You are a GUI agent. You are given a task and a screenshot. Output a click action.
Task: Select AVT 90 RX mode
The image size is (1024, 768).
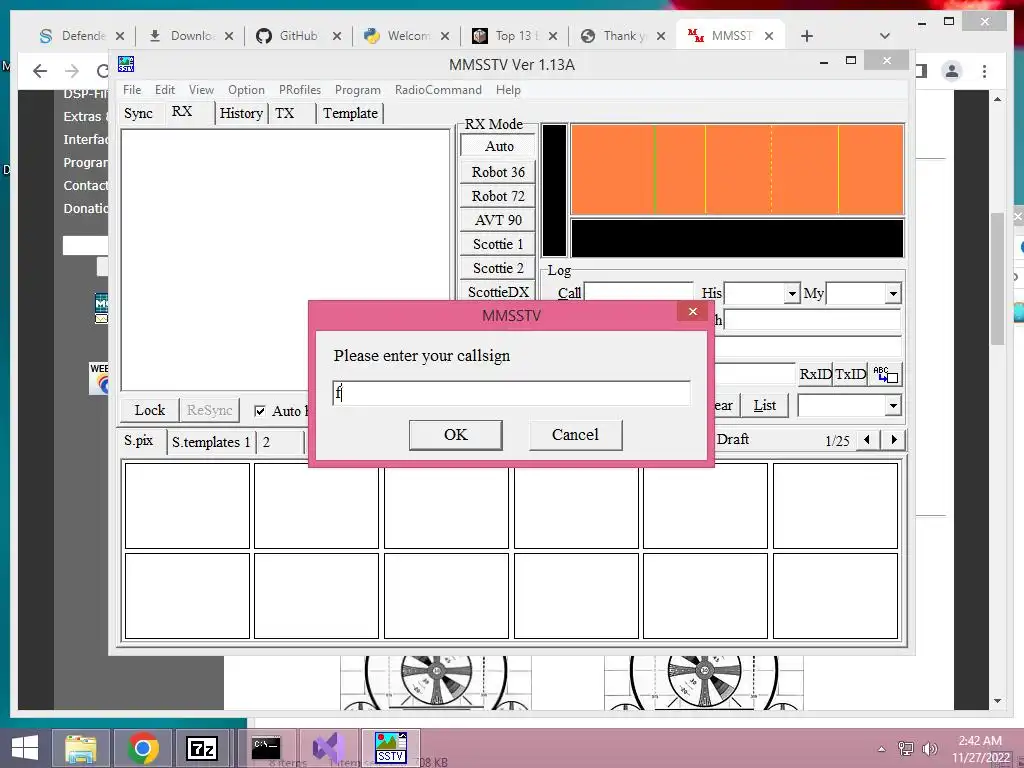(498, 220)
